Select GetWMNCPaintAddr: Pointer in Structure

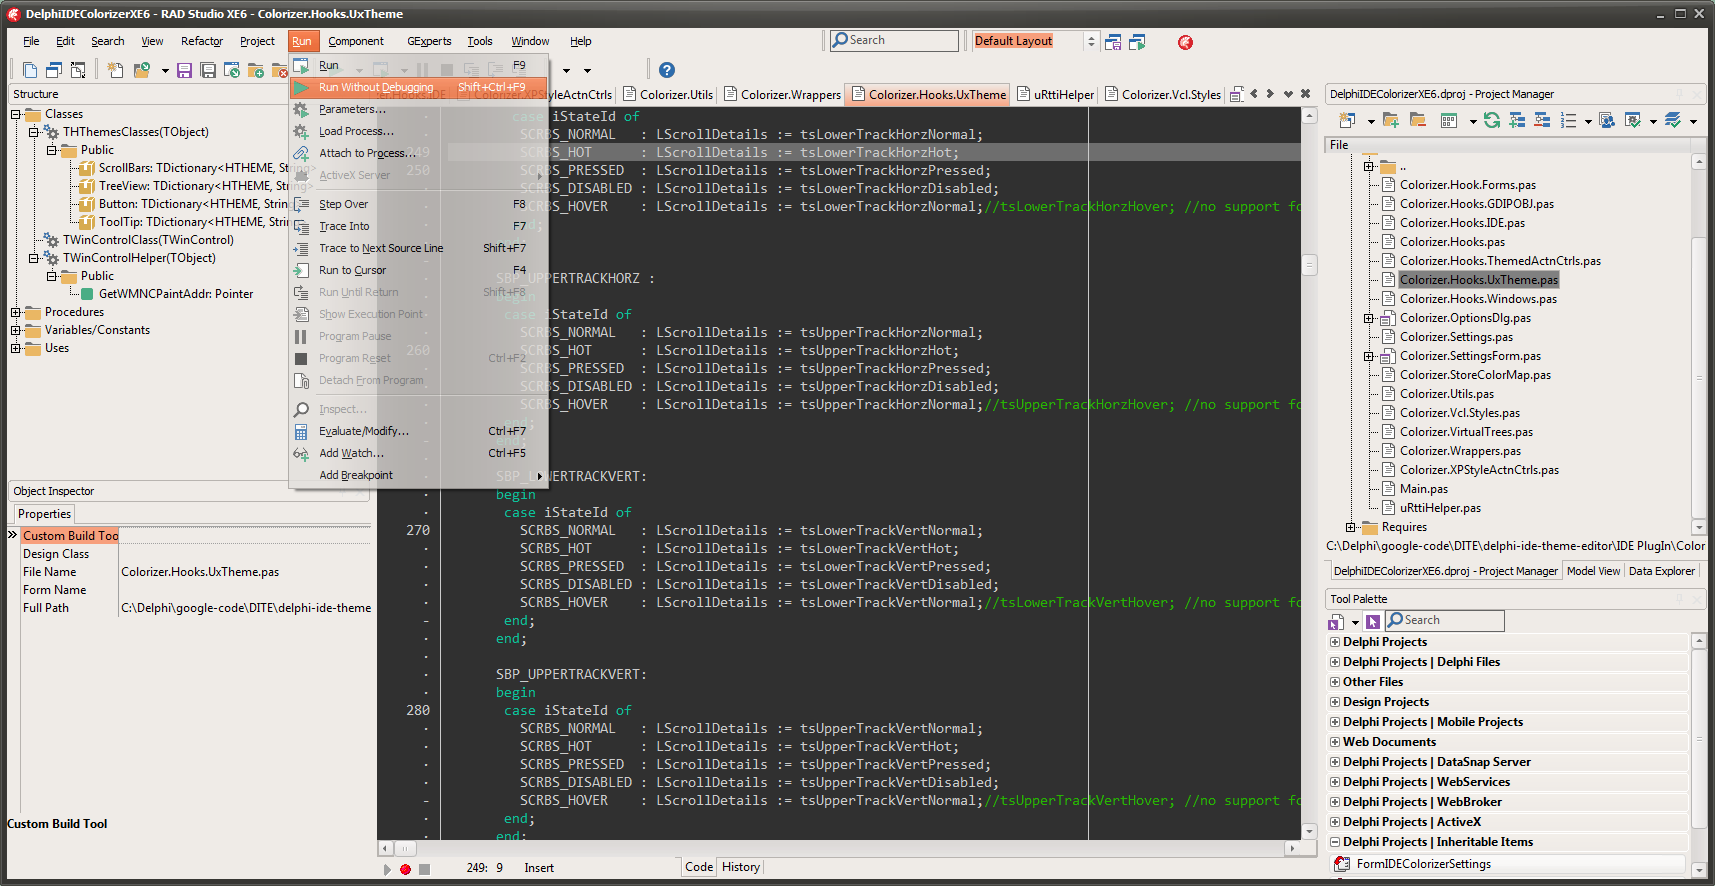[x=175, y=294]
